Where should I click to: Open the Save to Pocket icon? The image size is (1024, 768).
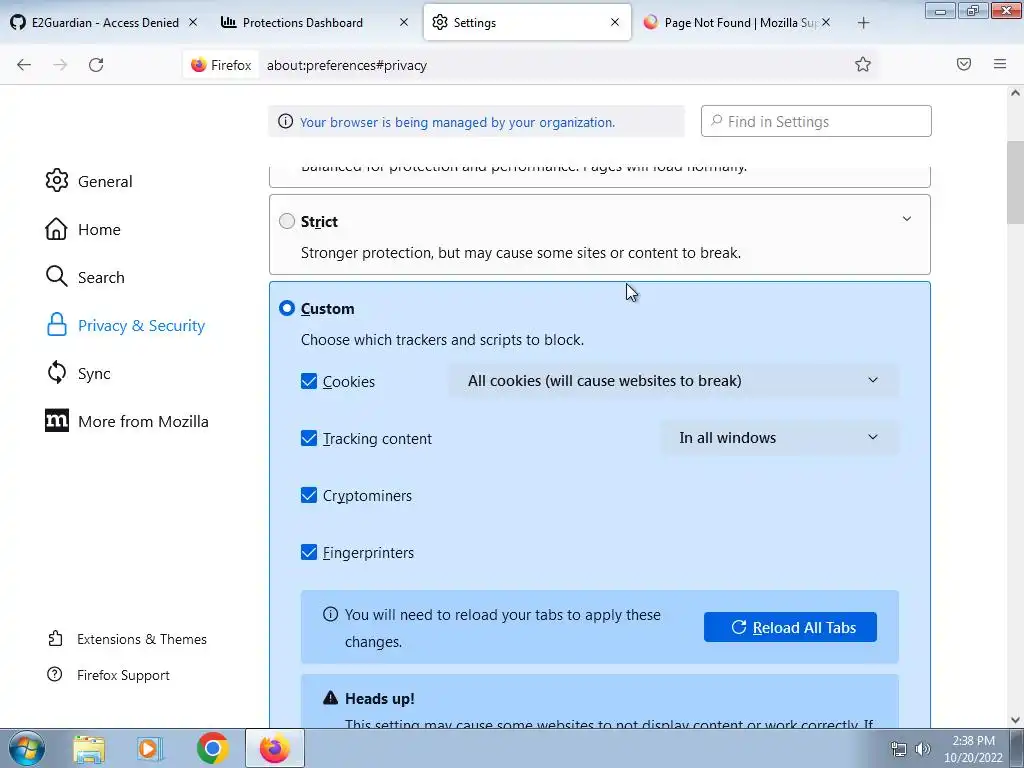click(x=964, y=64)
